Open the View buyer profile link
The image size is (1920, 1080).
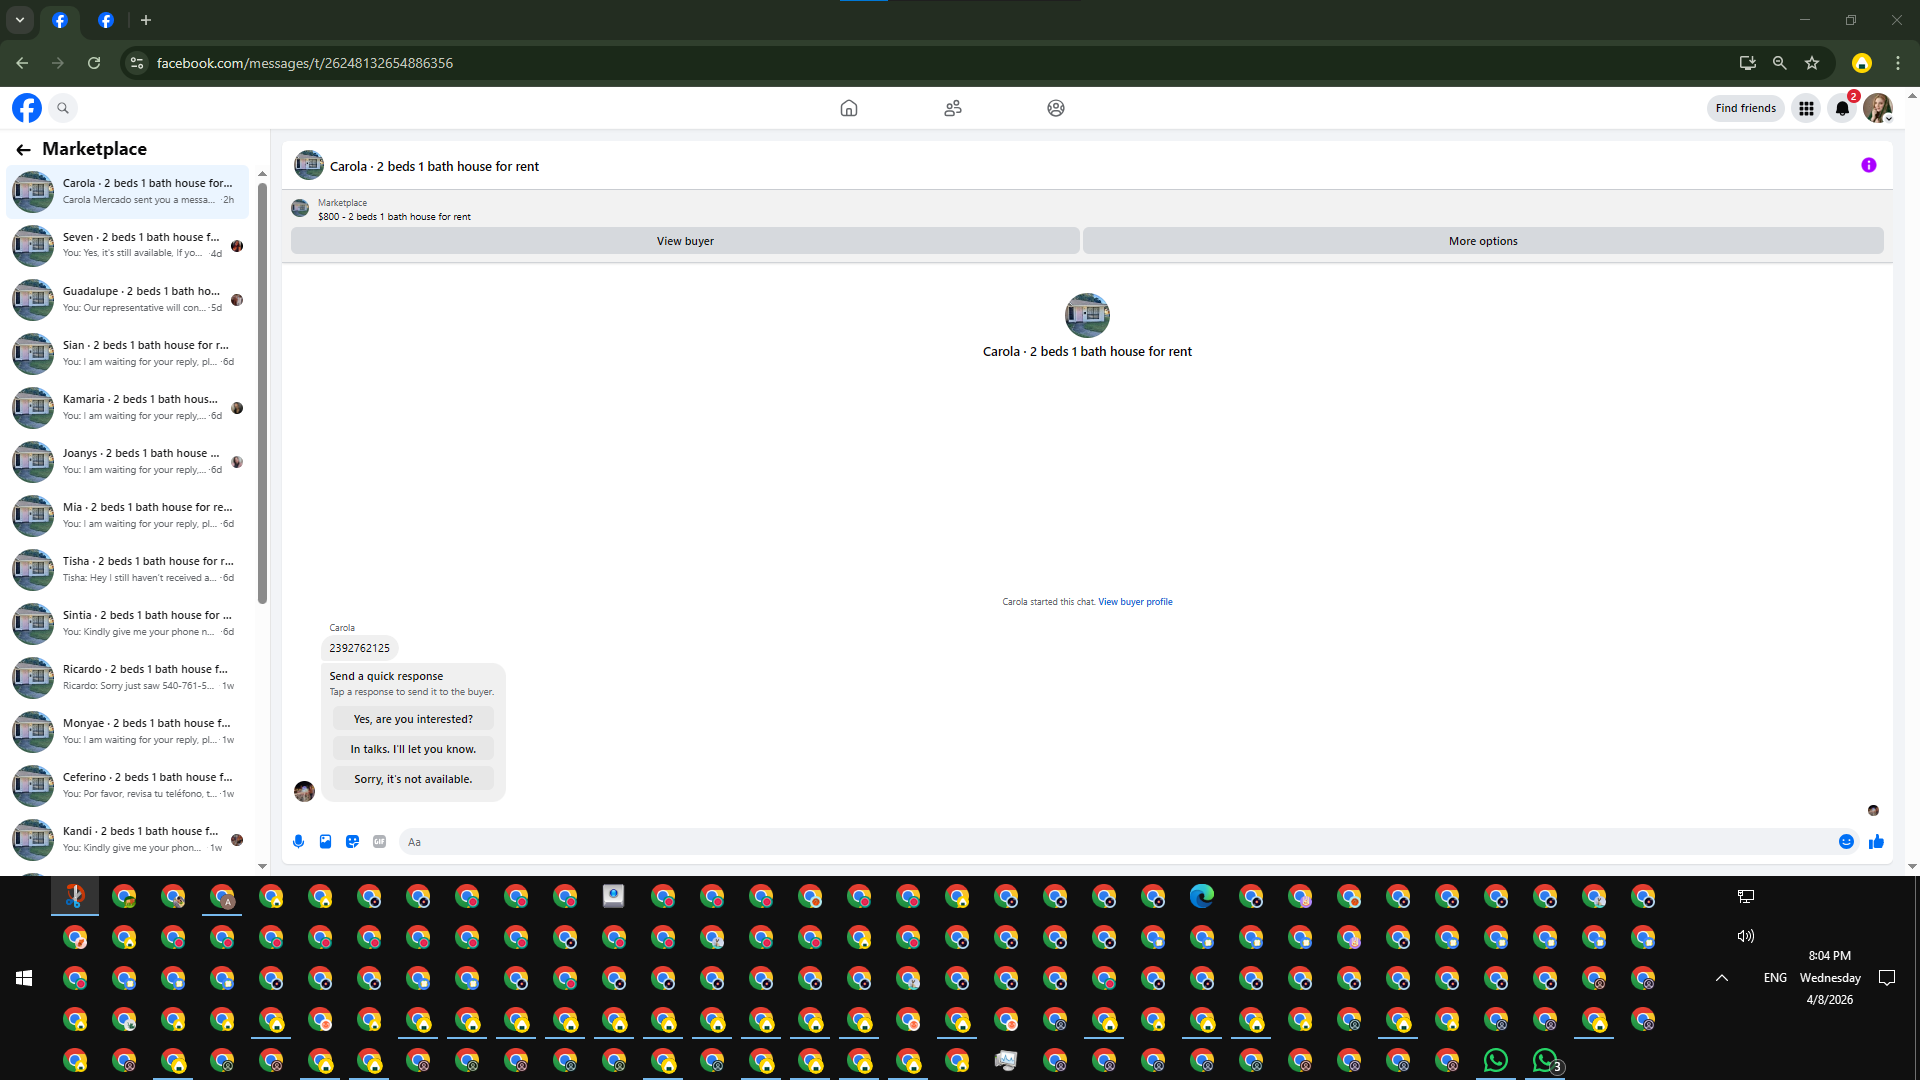pos(1135,602)
